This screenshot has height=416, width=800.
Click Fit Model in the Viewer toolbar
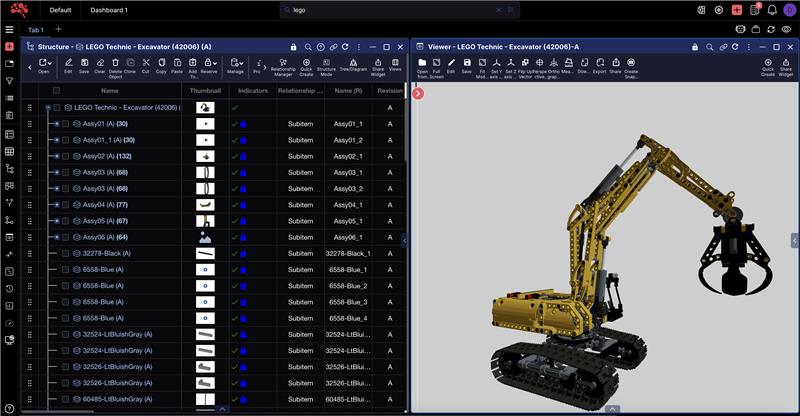(482, 68)
